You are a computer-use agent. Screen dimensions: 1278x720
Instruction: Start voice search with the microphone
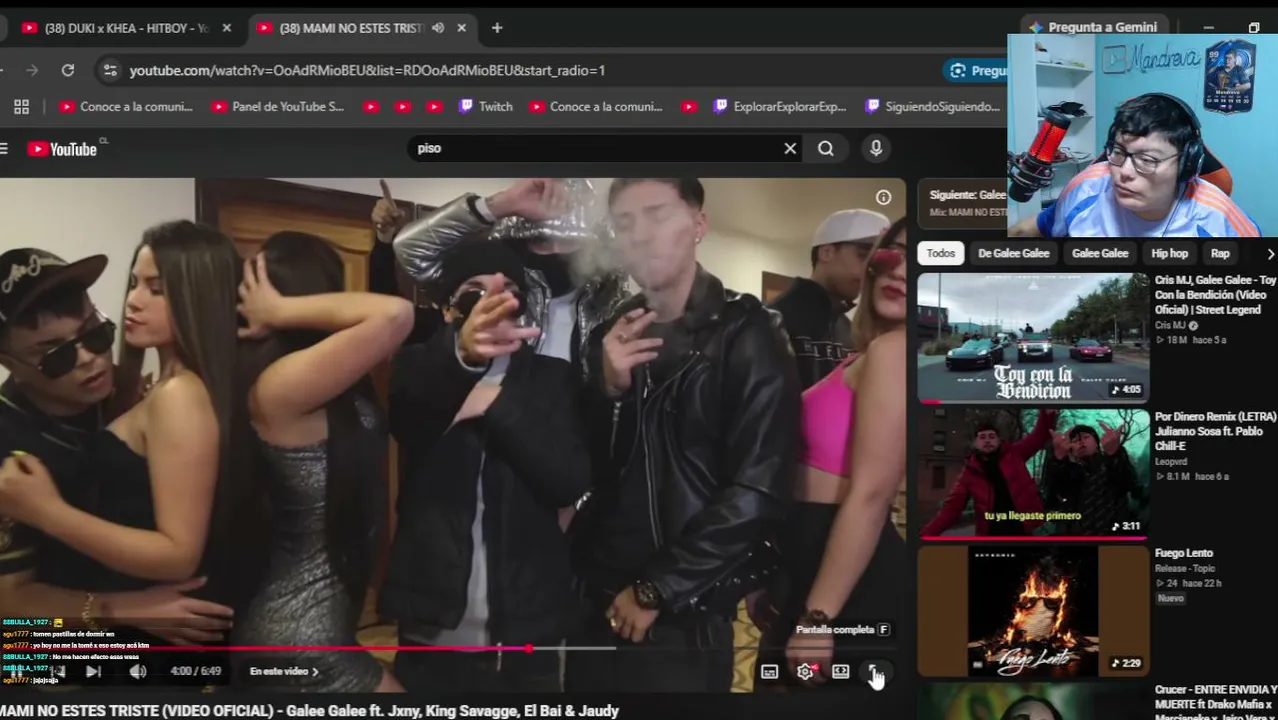pyautogui.click(x=876, y=148)
